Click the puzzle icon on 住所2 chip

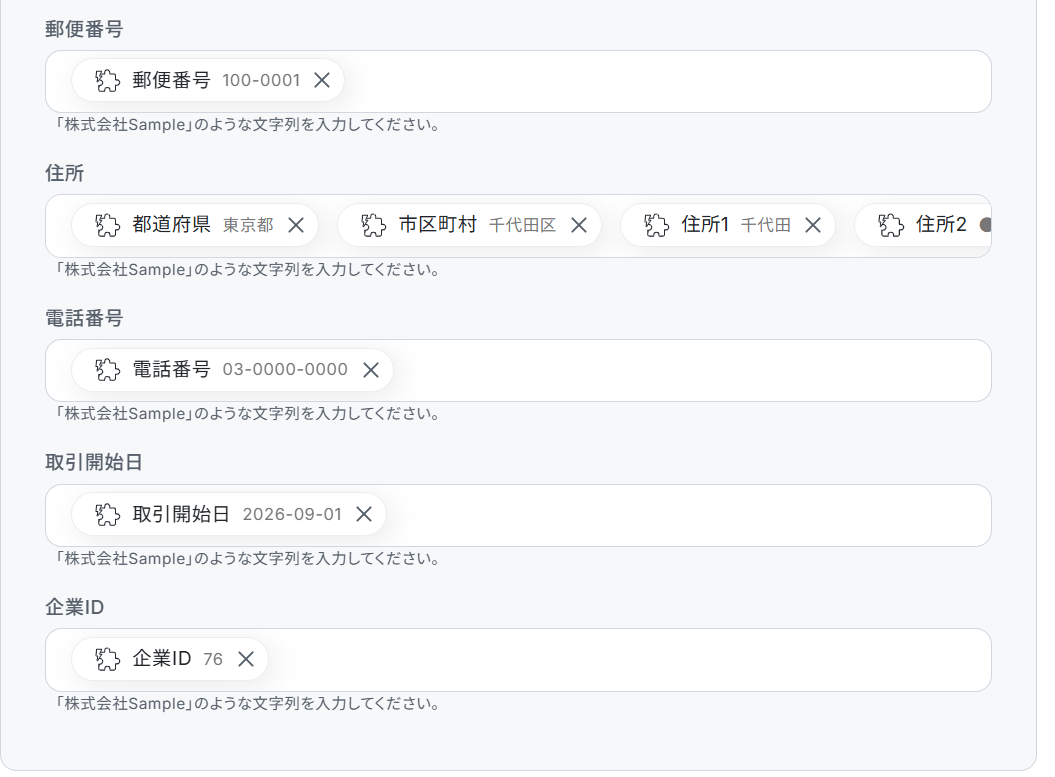891,225
